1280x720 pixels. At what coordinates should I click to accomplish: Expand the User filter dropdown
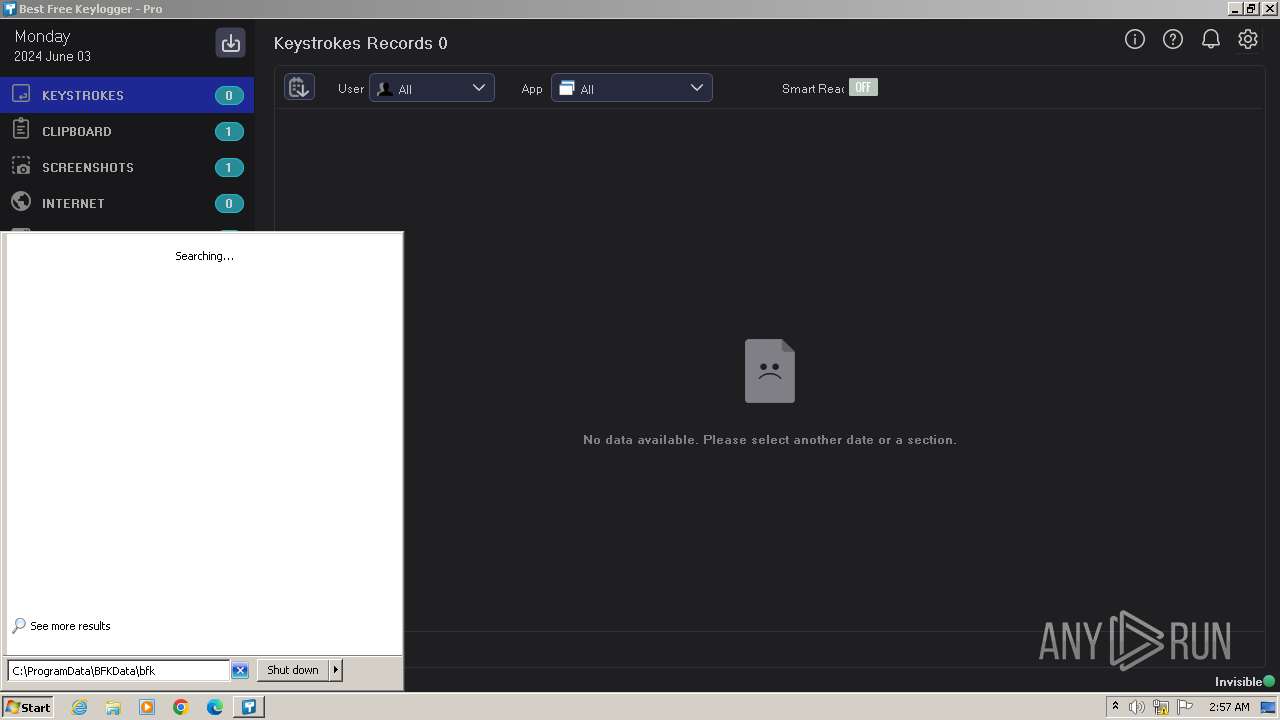432,88
